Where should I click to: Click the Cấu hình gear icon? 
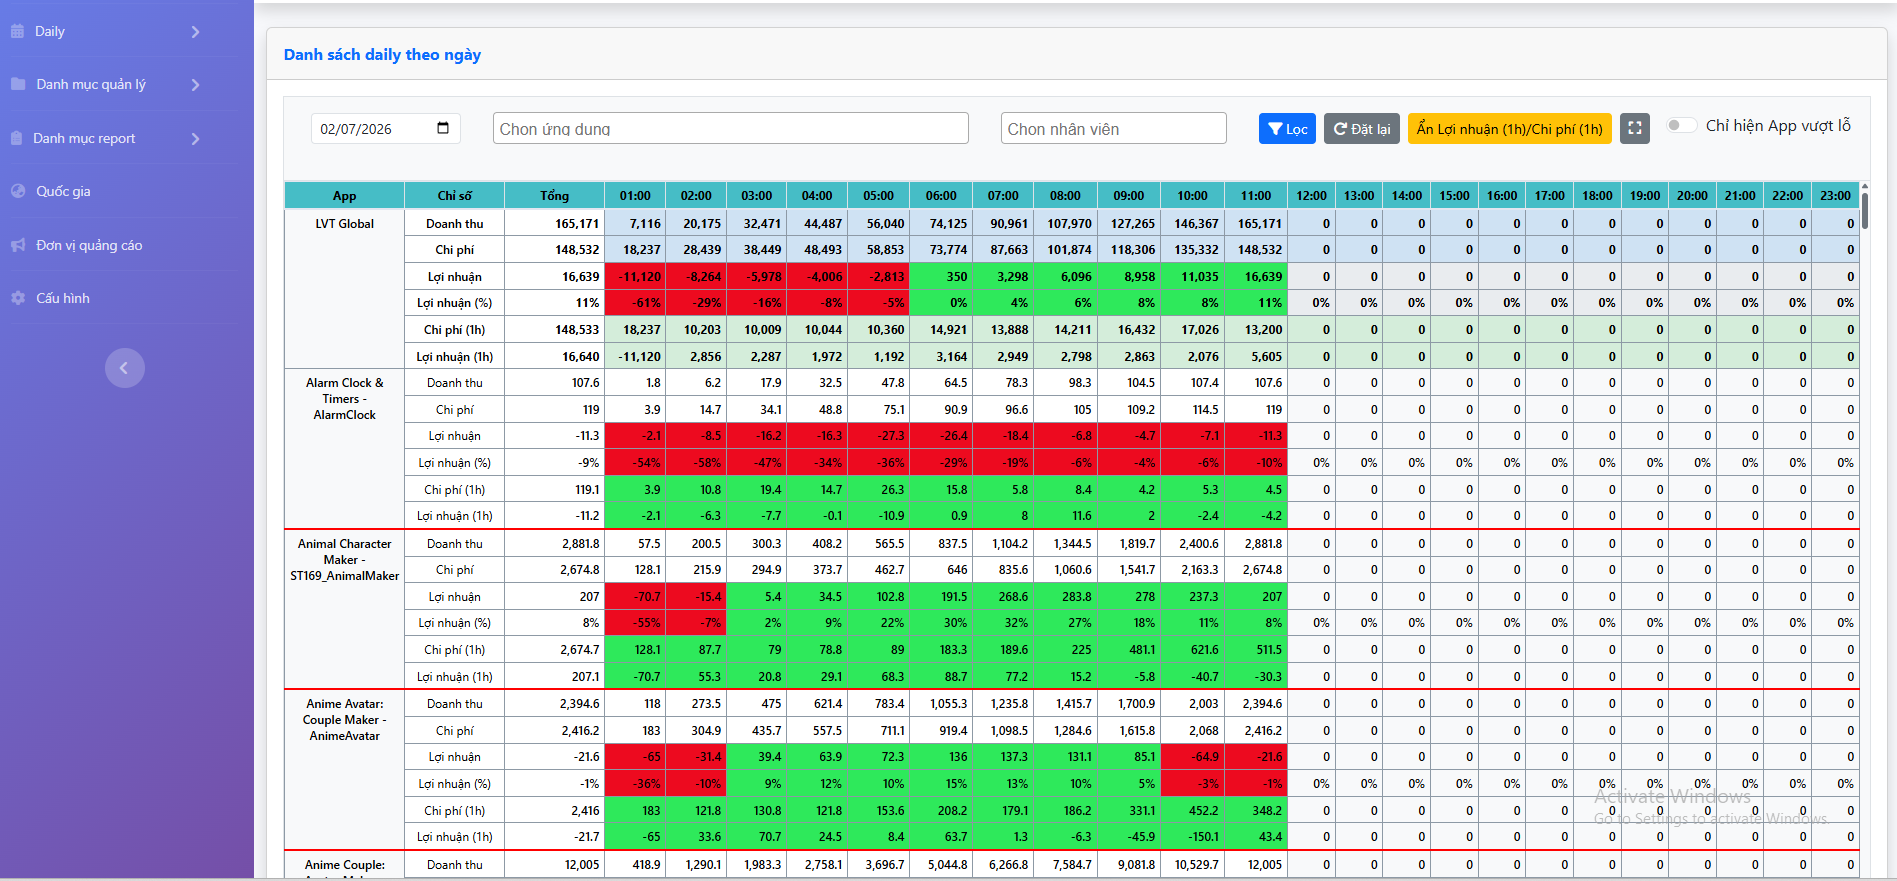click(x=18, y=298)
